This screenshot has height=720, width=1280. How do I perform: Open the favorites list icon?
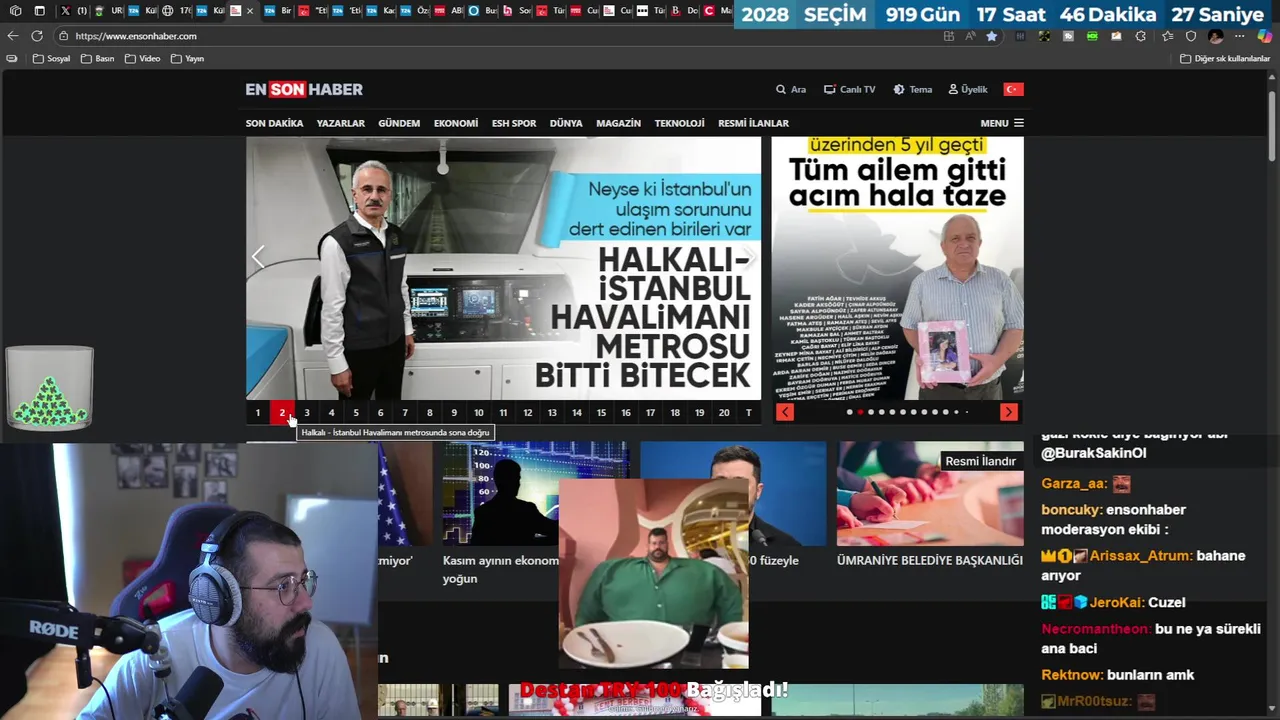pos(1167,36)
